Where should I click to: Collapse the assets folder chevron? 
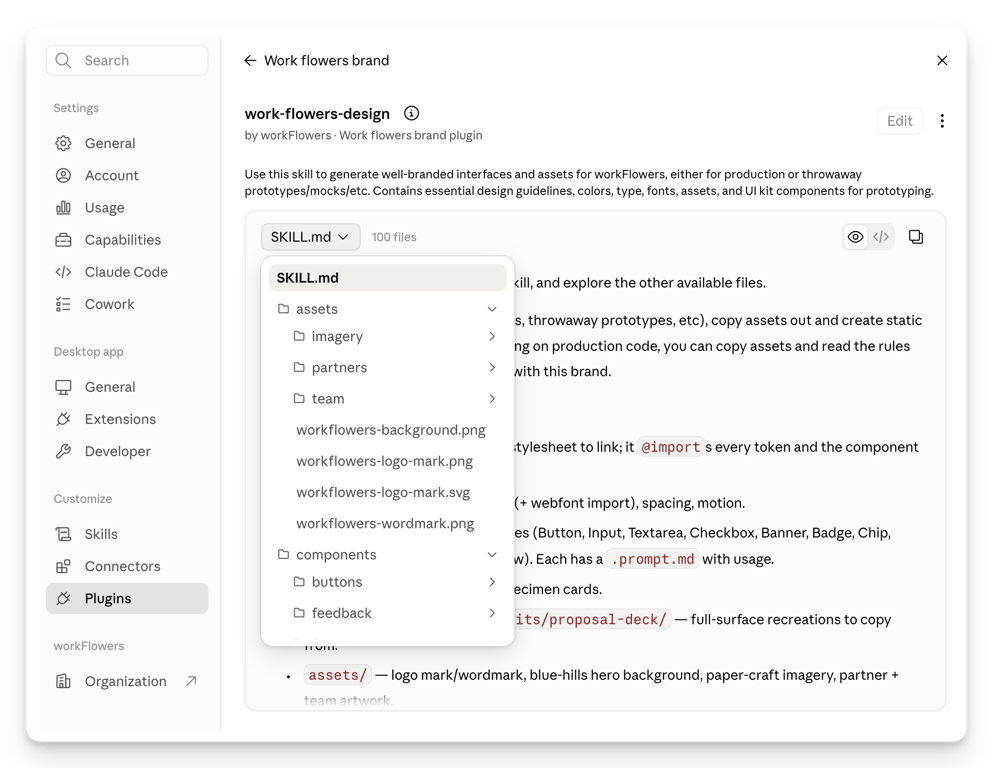(492, 309)
